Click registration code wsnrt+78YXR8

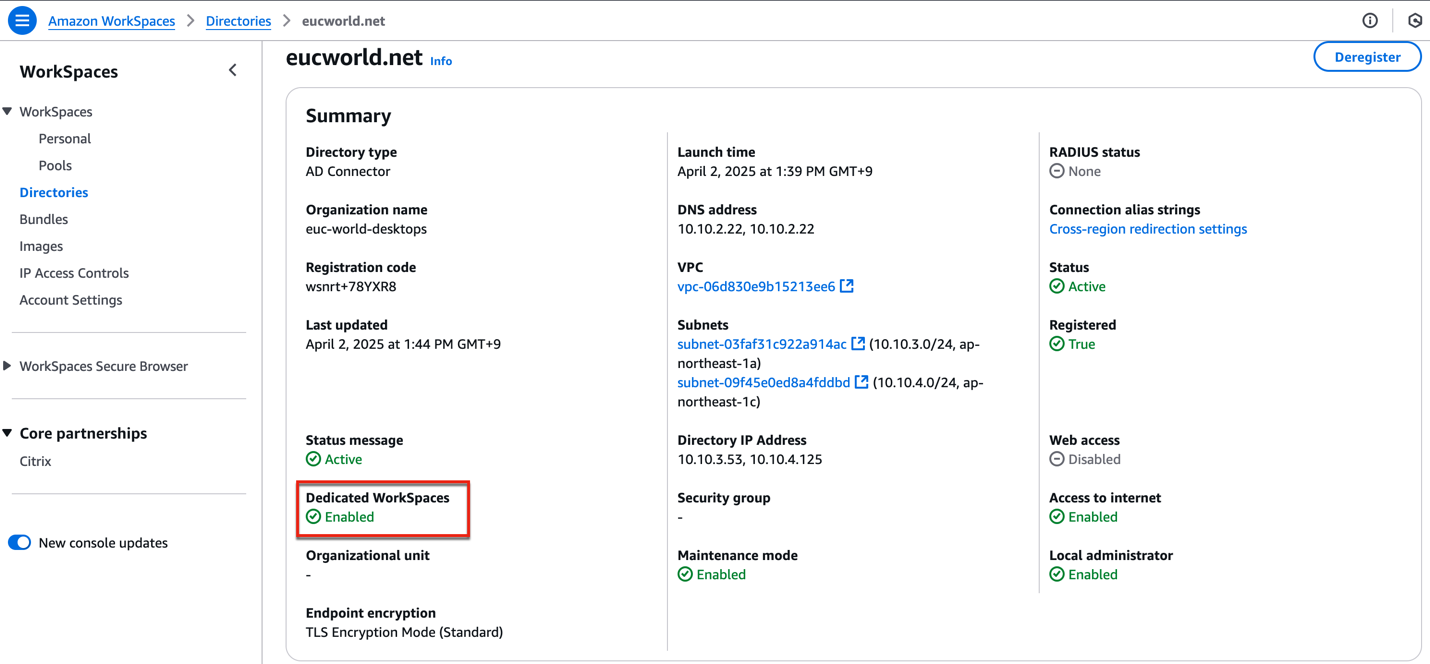tap(351, 286)
